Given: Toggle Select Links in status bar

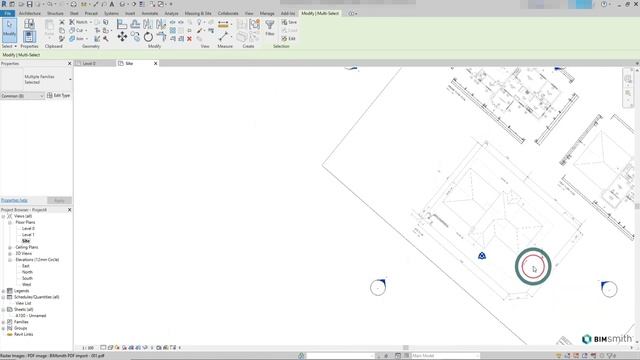Looking at the screenshot, I should [x=559, y=356].
